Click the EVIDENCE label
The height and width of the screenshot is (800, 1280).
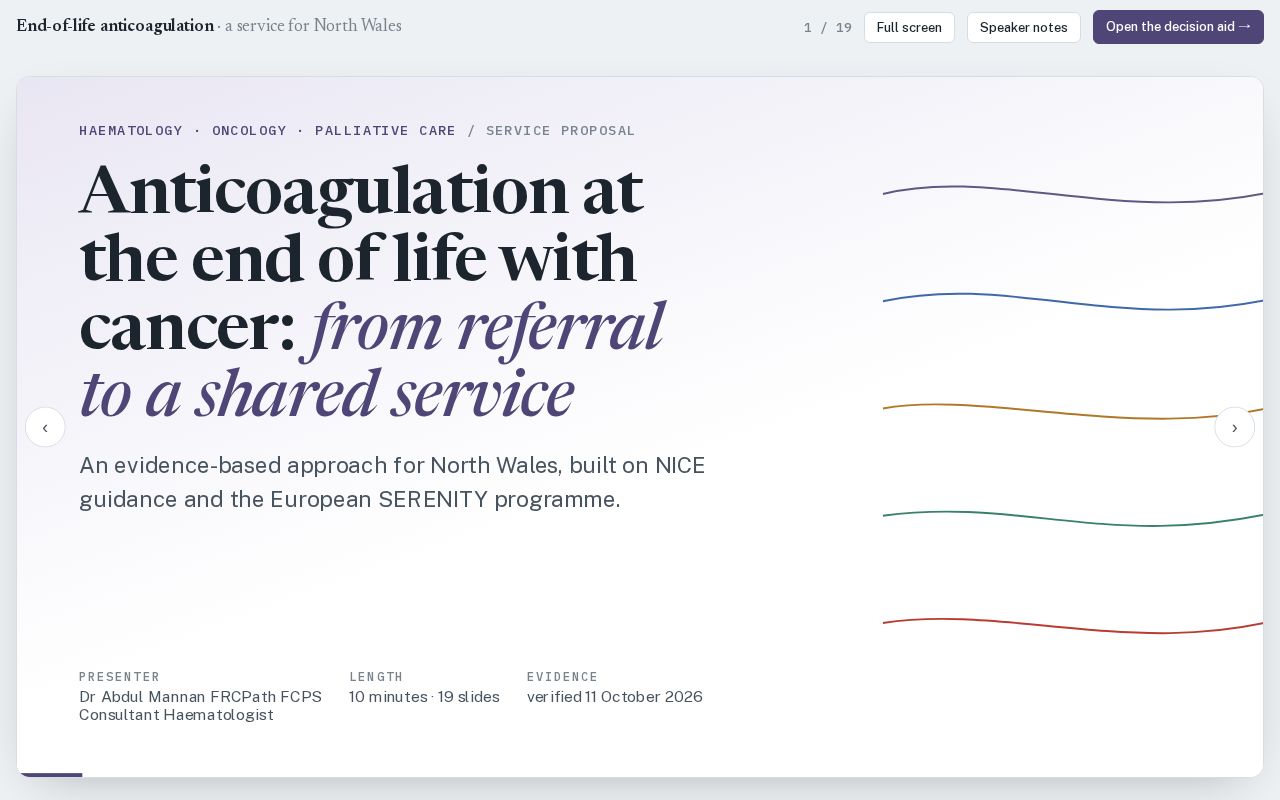point(562,677)
